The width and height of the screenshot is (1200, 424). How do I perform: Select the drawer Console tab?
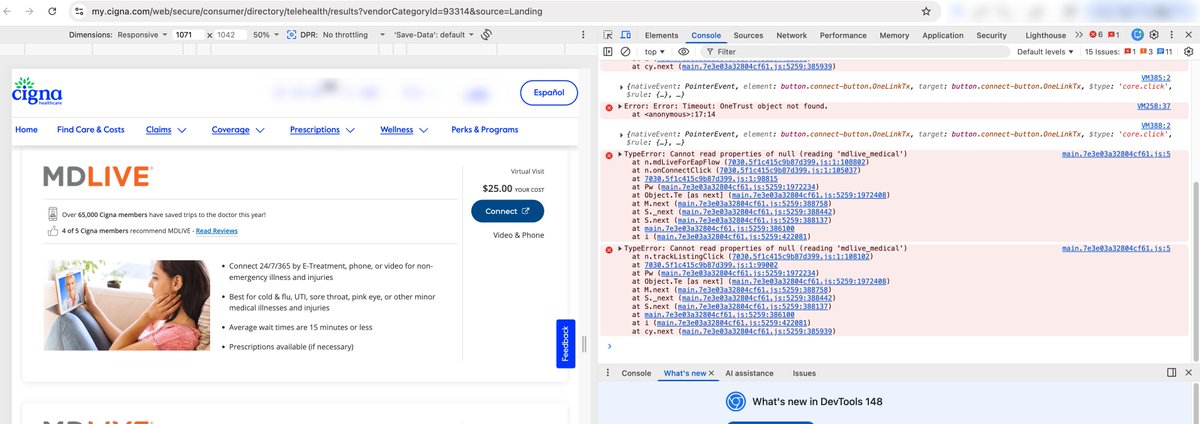636,373
